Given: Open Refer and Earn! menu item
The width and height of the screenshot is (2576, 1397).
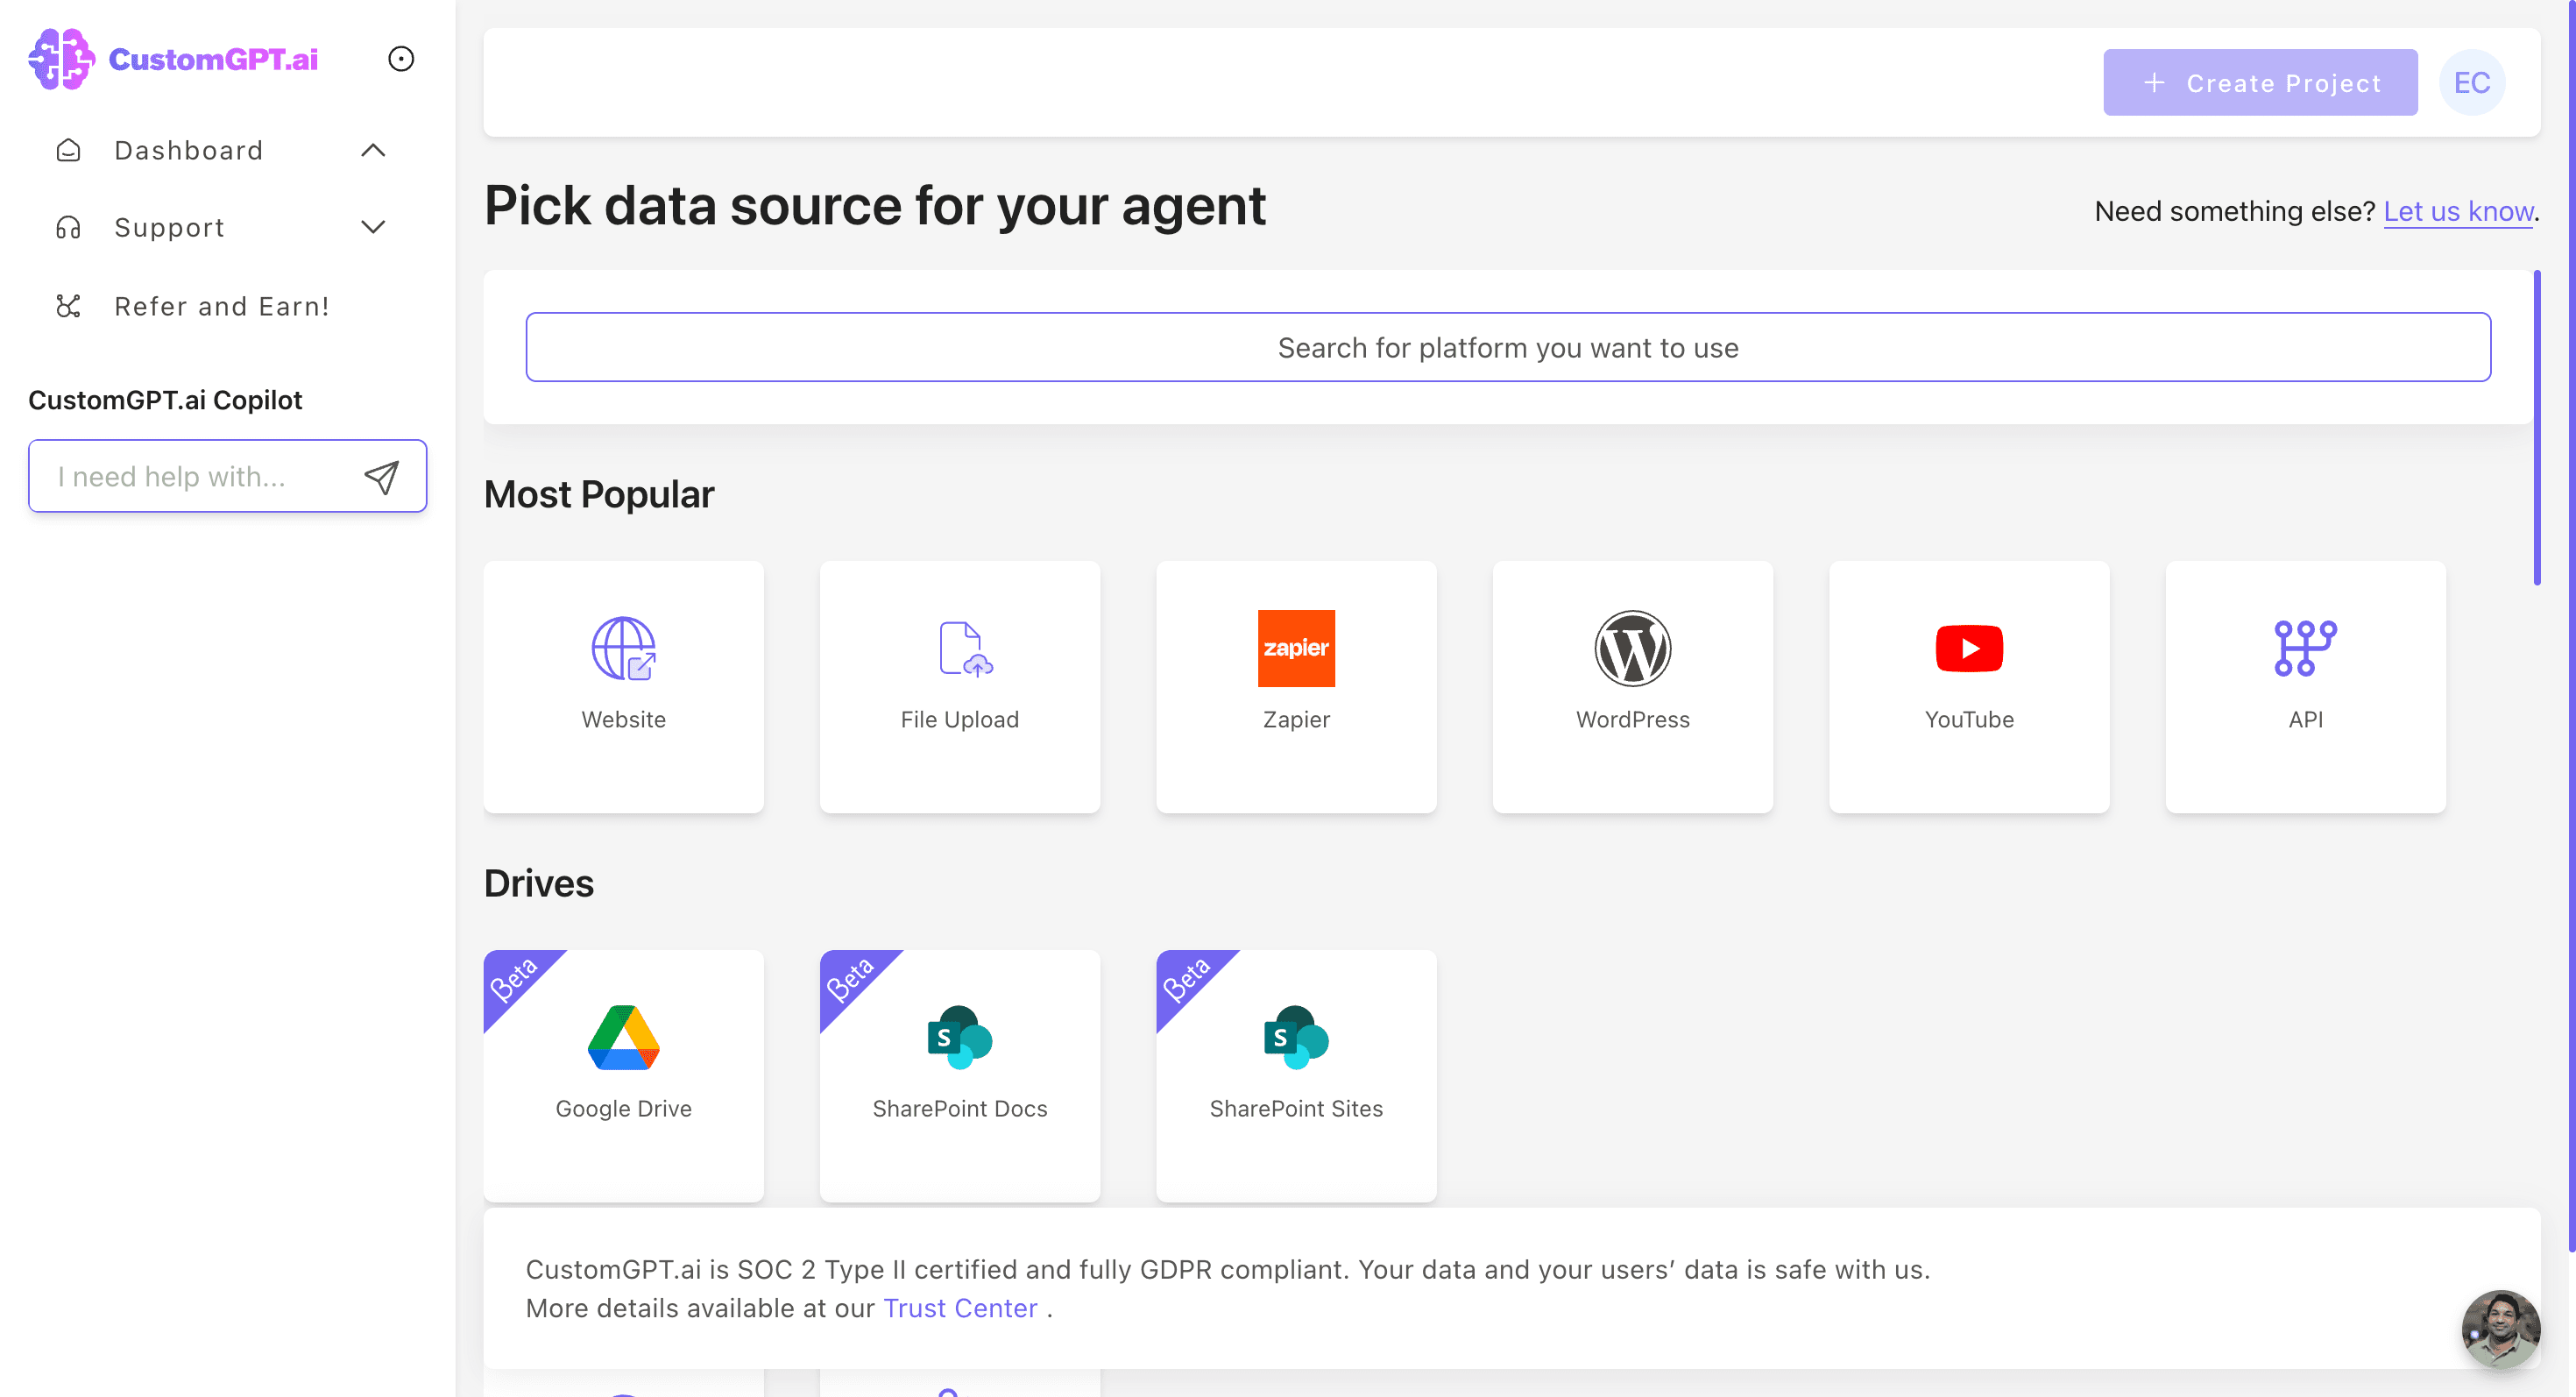Looking at the screenshot, I should tap(221, 306).
